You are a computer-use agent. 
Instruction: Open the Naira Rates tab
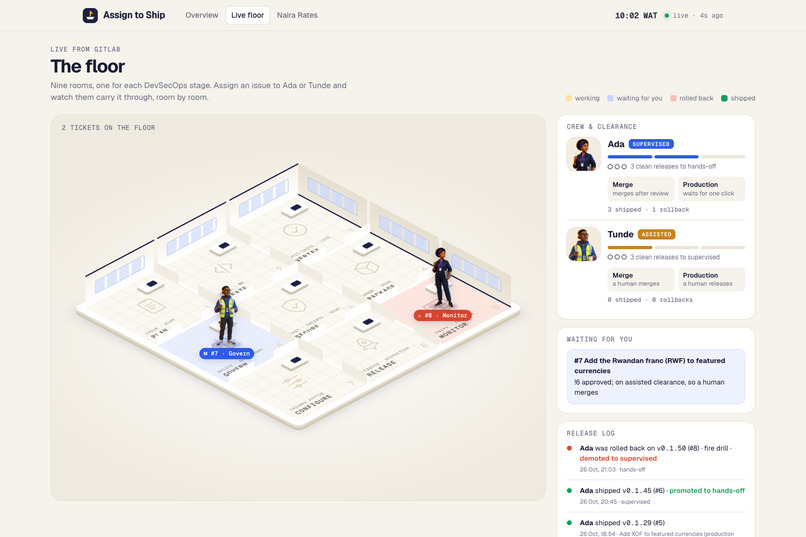click(x=297, y=15)
